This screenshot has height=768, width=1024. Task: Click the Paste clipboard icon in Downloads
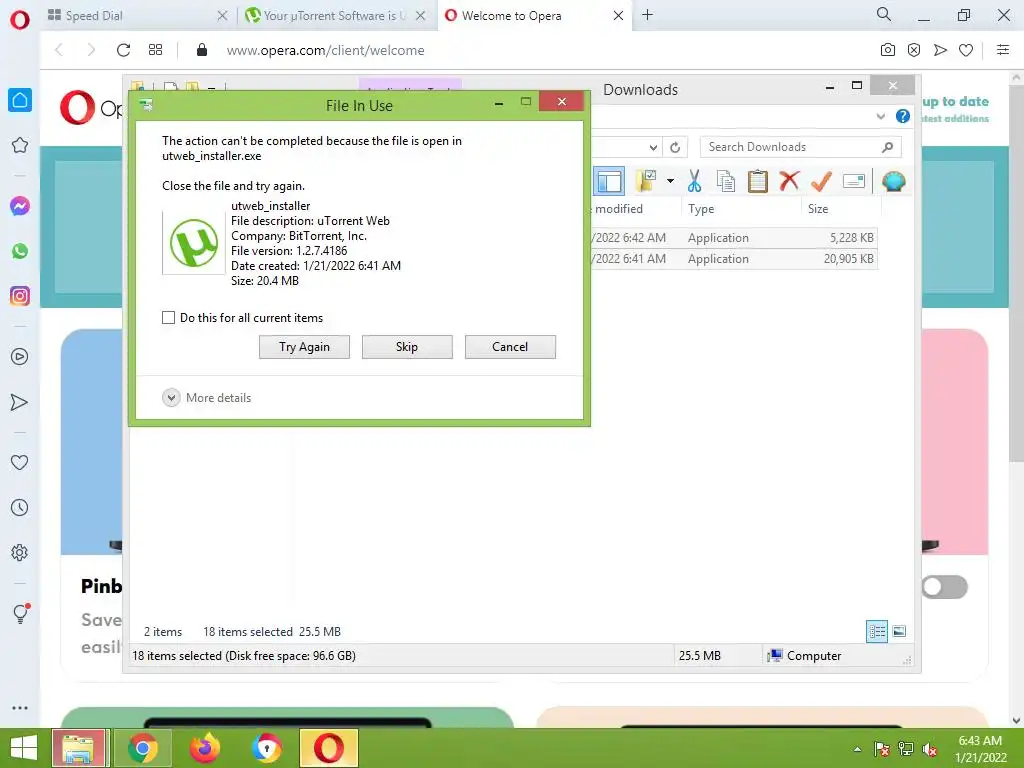tap(758, 181)
